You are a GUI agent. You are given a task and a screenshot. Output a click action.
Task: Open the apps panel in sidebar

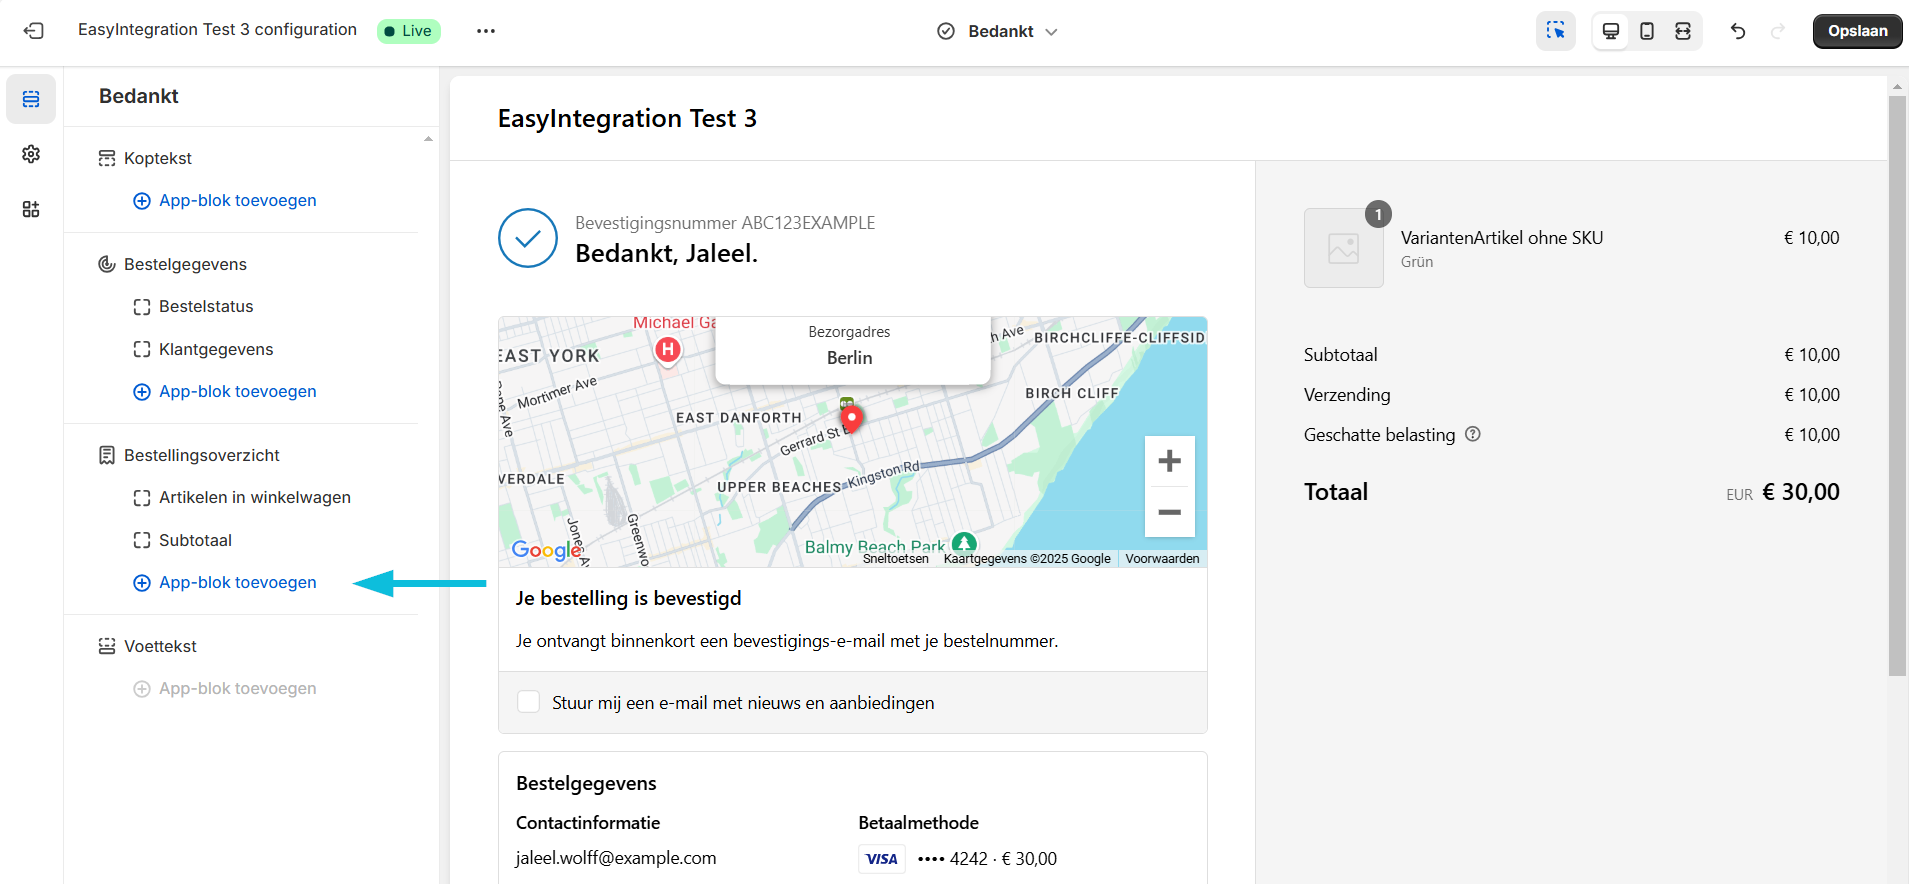point(31,209)
